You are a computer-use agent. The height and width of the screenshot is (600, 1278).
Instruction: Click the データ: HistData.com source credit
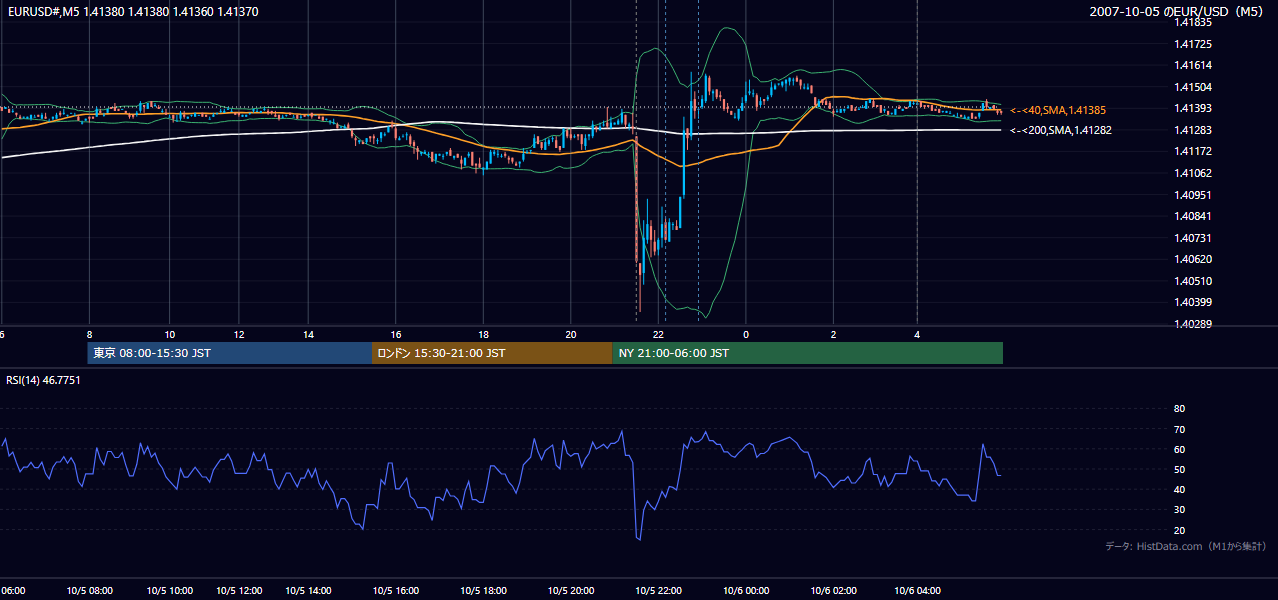click(x=1185, y=546)
